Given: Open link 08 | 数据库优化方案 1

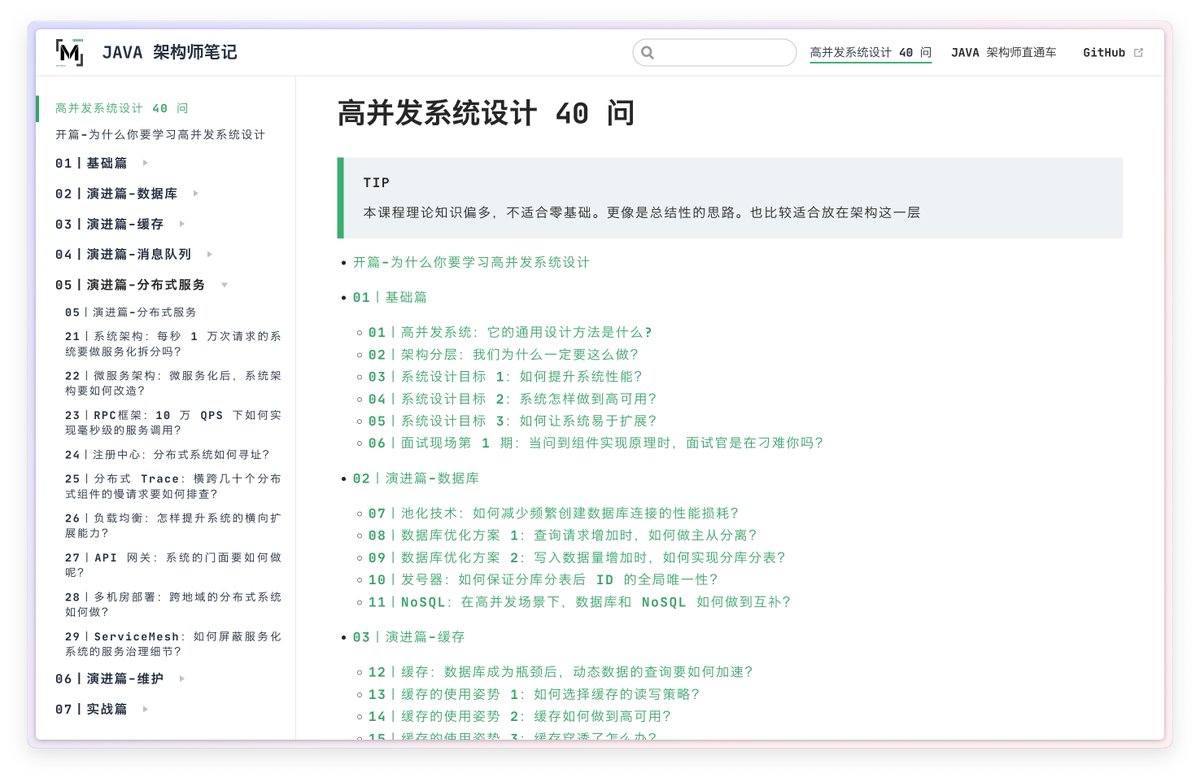Looking at the screenshot, I should [563, 535].
